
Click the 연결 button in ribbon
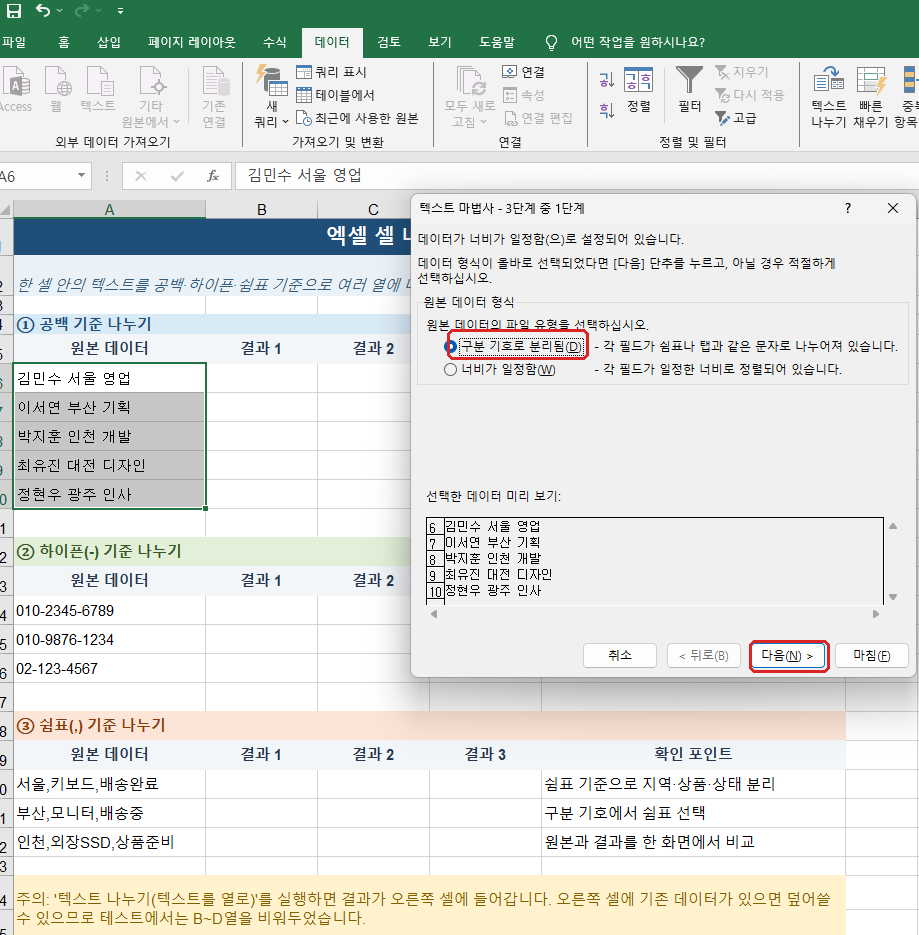524,72
